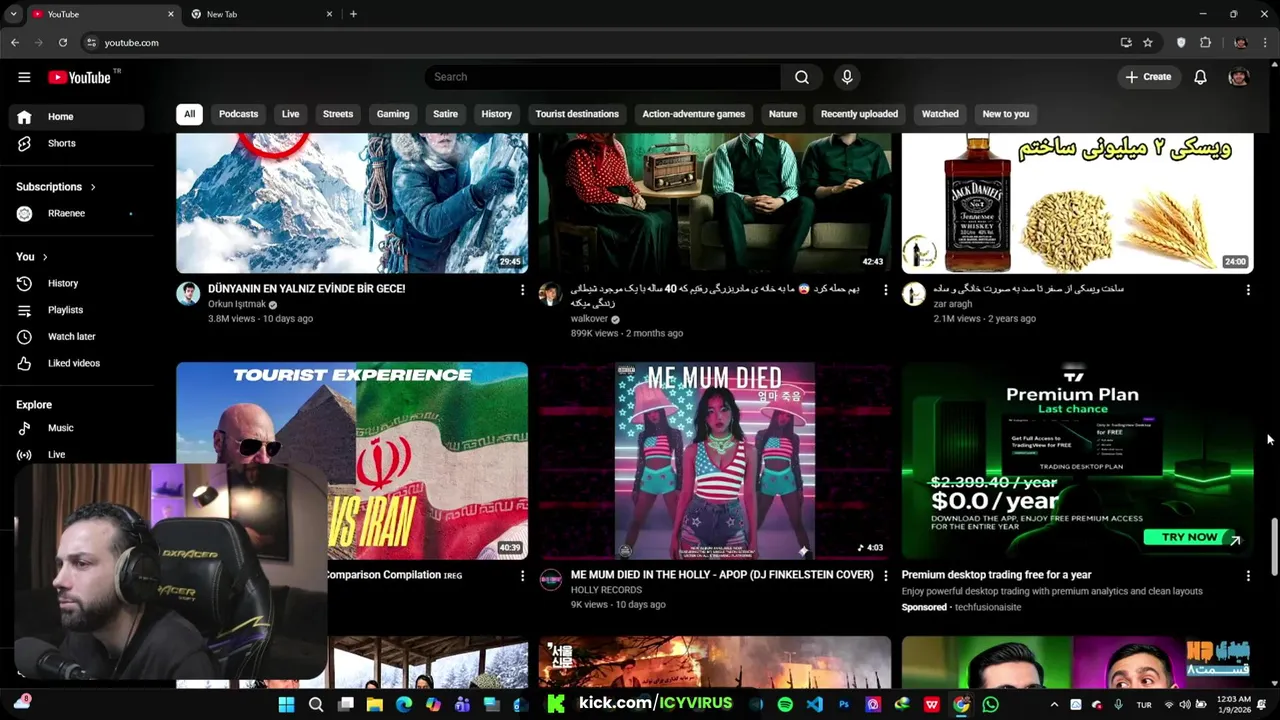Select the Streets filter chip
The height and width of the screenshot is (720, 1280).
click(338, 114)
